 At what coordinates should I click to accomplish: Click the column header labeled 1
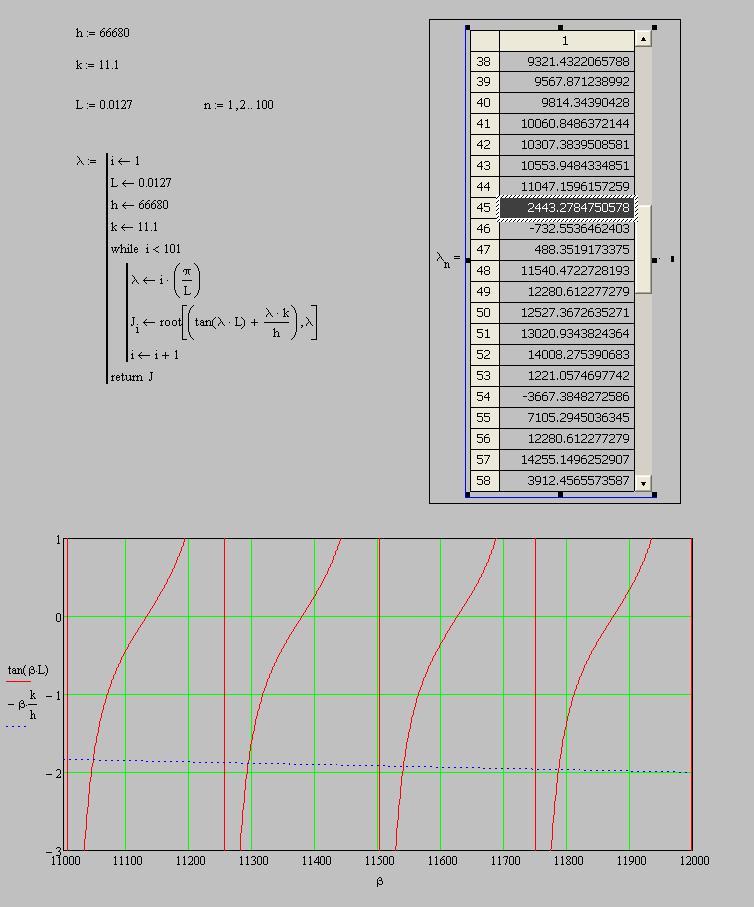[567, 40]
